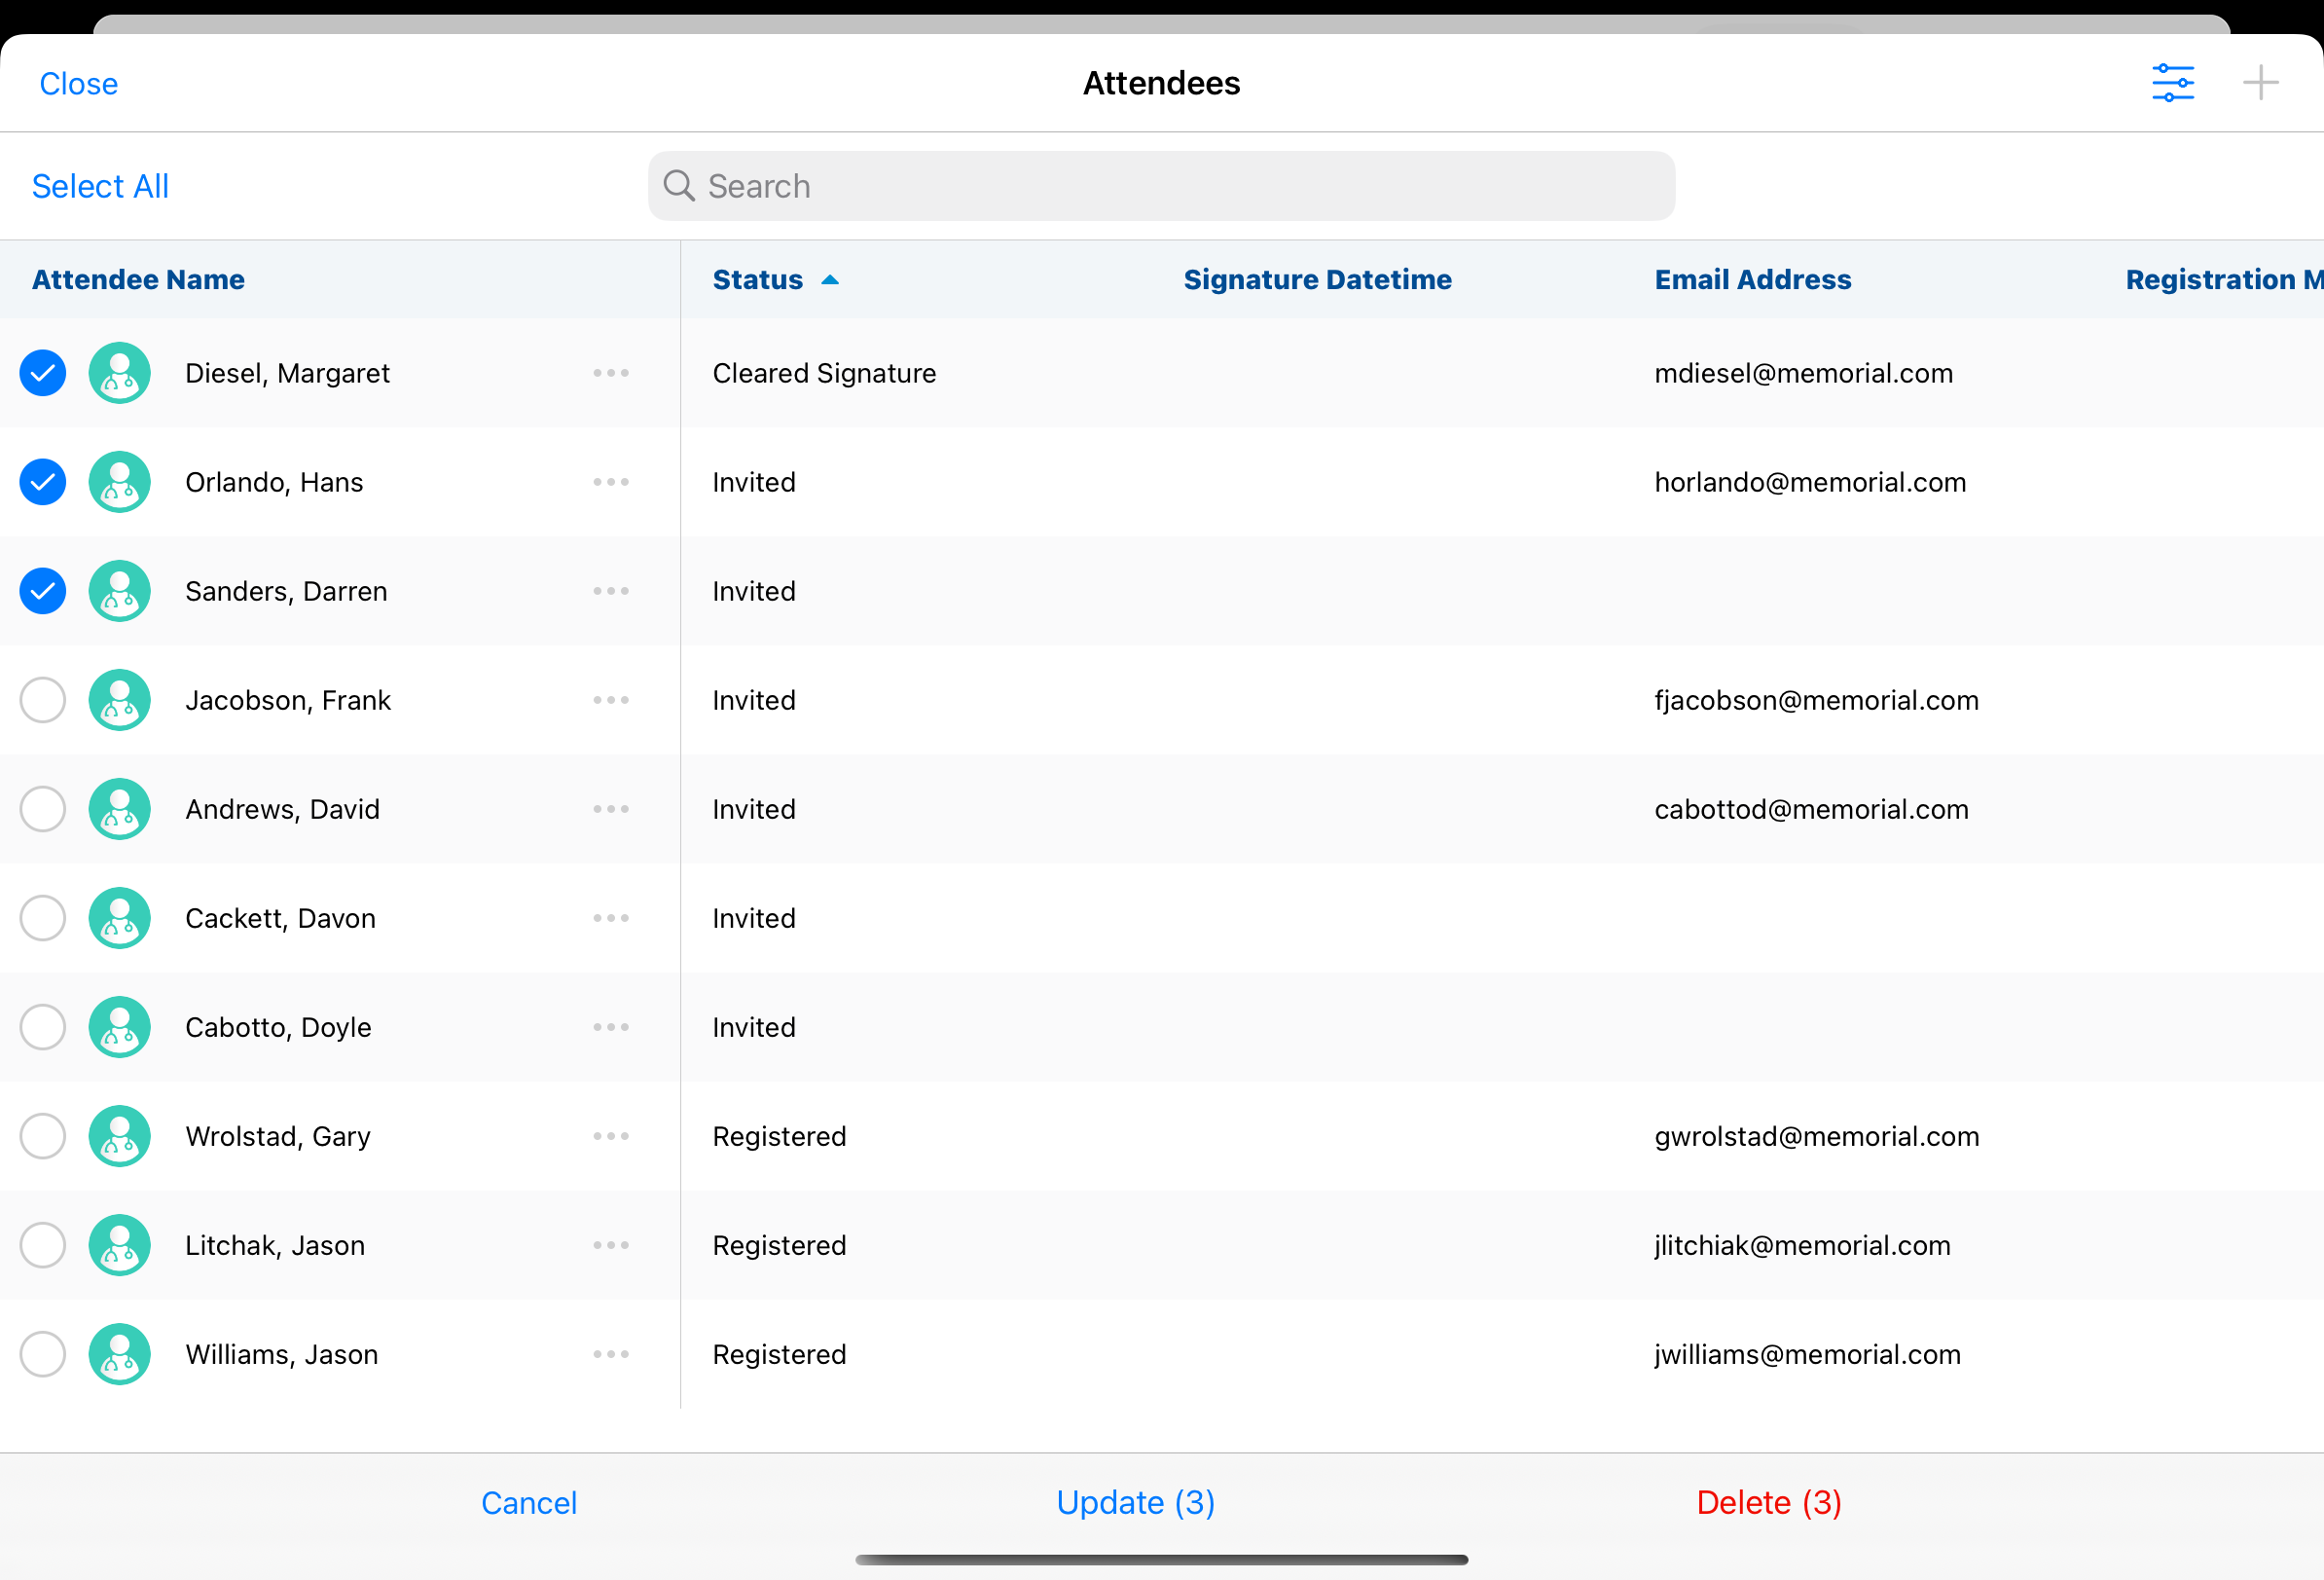This screenshot has height=1580, width=2324.
Task: Open more options for Davon Cackett
Action: pyautogui.click(x=610, y=918)
